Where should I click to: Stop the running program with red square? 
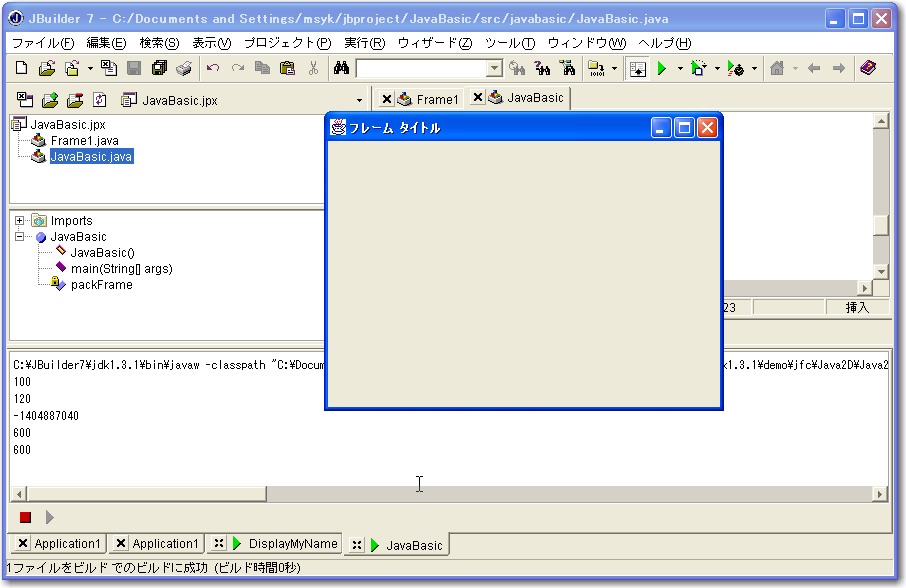click(25, 517)
